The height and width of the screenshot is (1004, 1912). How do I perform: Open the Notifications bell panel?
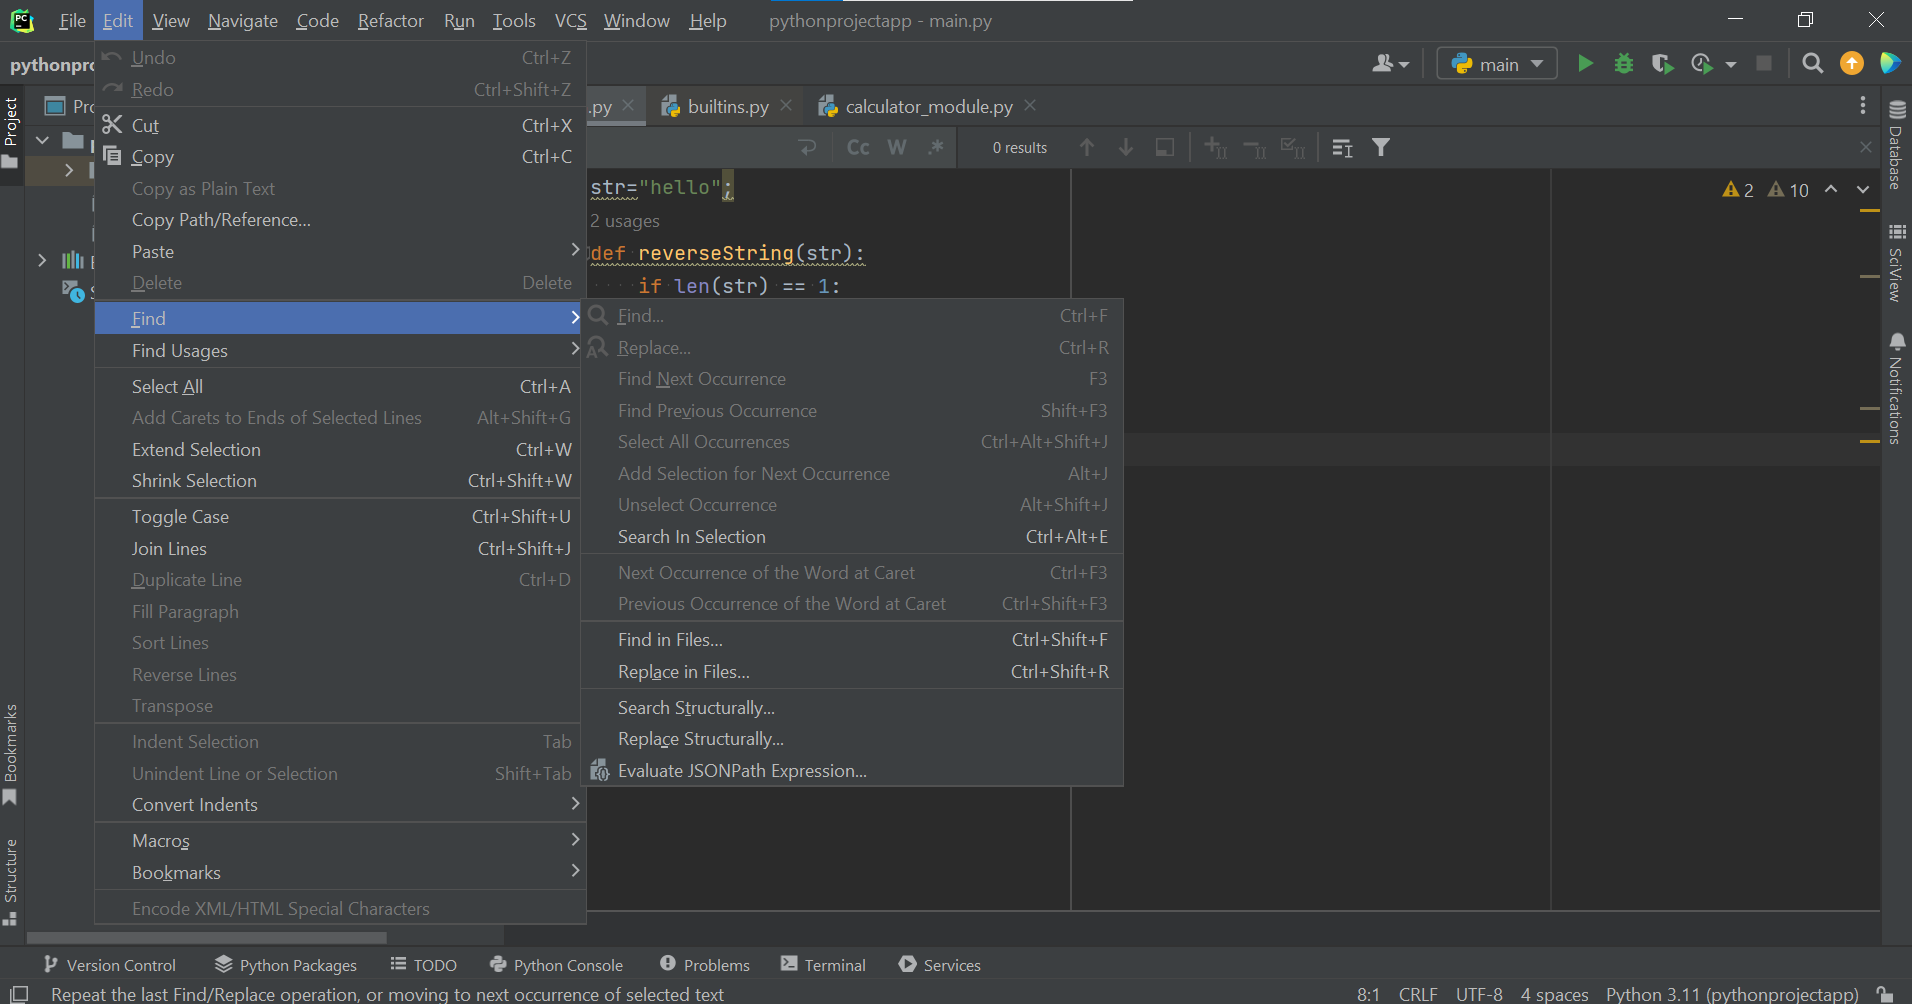point(1896,388)
